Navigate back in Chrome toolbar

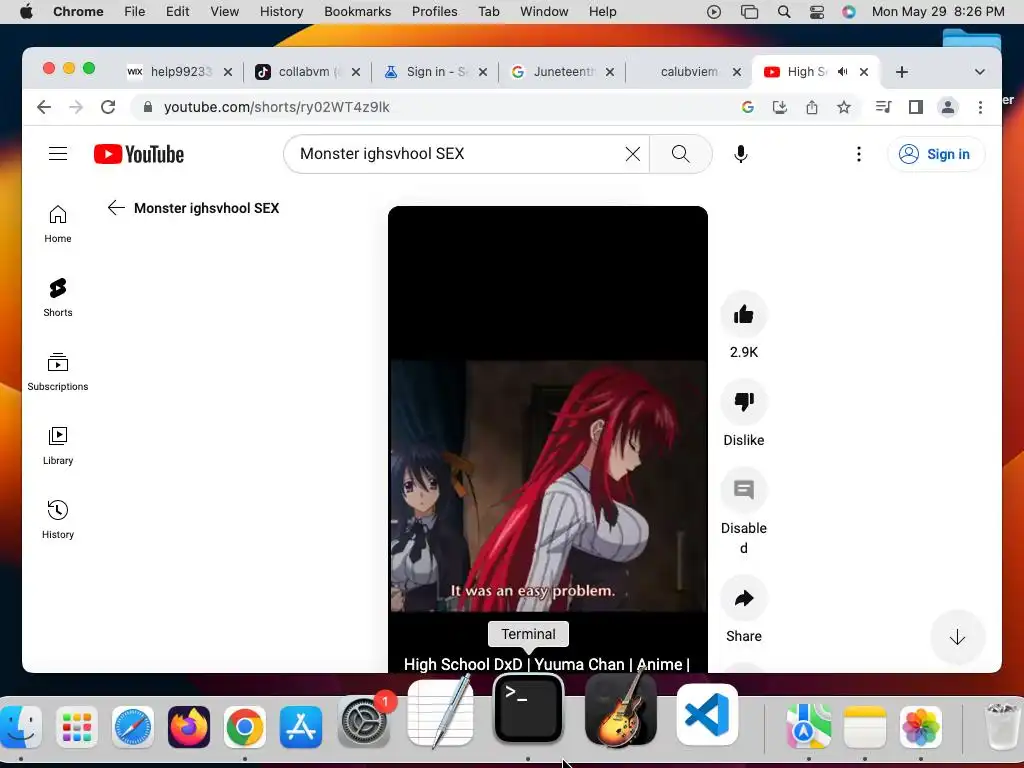44,107
